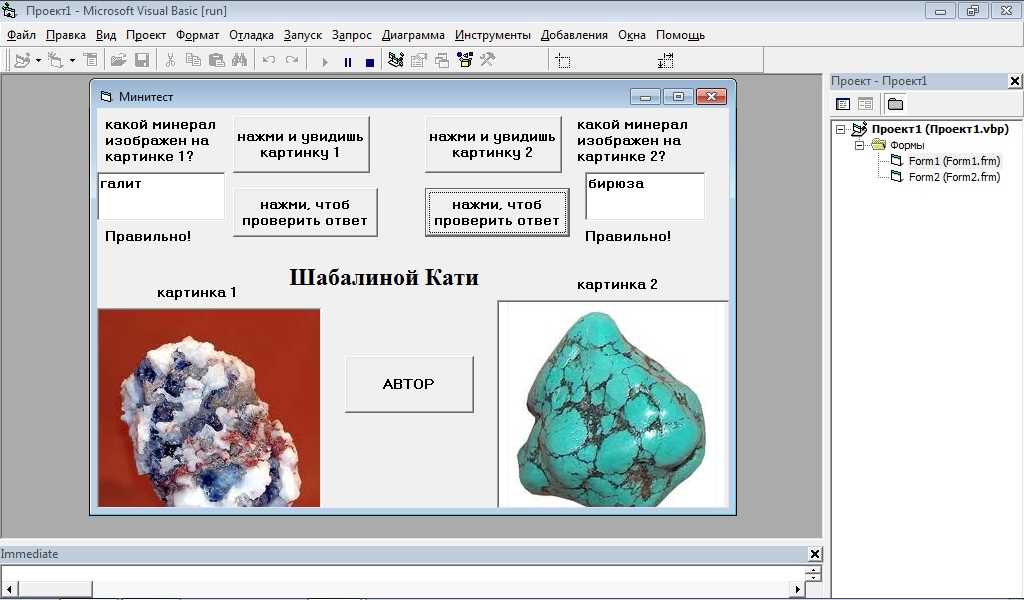
Task: Open the Object Browser toolbar icon
Action: click(465, 61)
